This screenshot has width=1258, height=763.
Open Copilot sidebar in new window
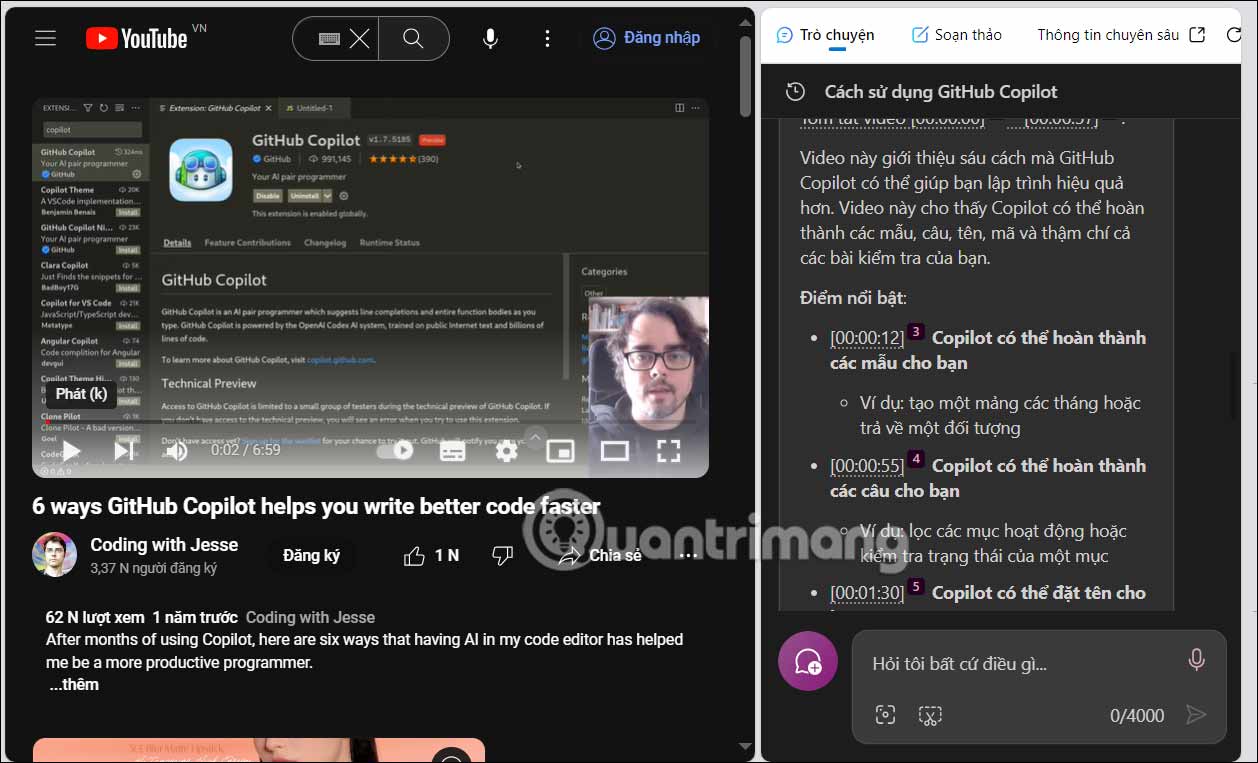(1197, 35)
